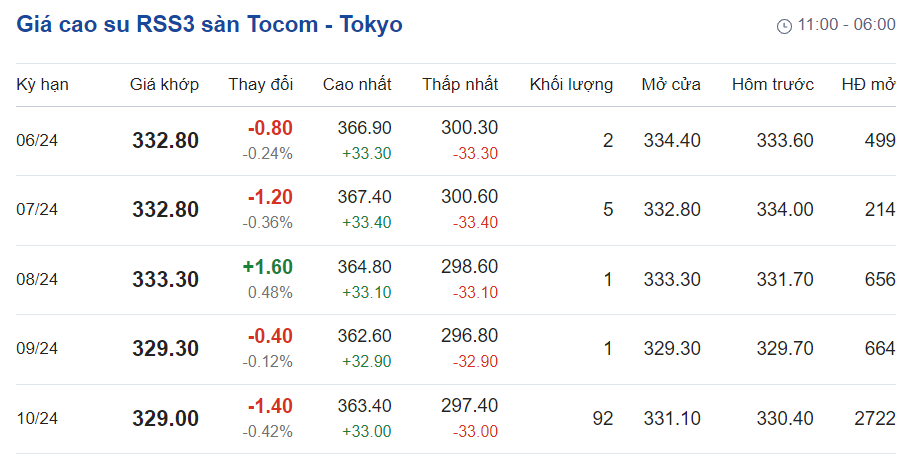908x456 pixels.
Task: Click the Mở cửa column header
Action: coord(671,84)
